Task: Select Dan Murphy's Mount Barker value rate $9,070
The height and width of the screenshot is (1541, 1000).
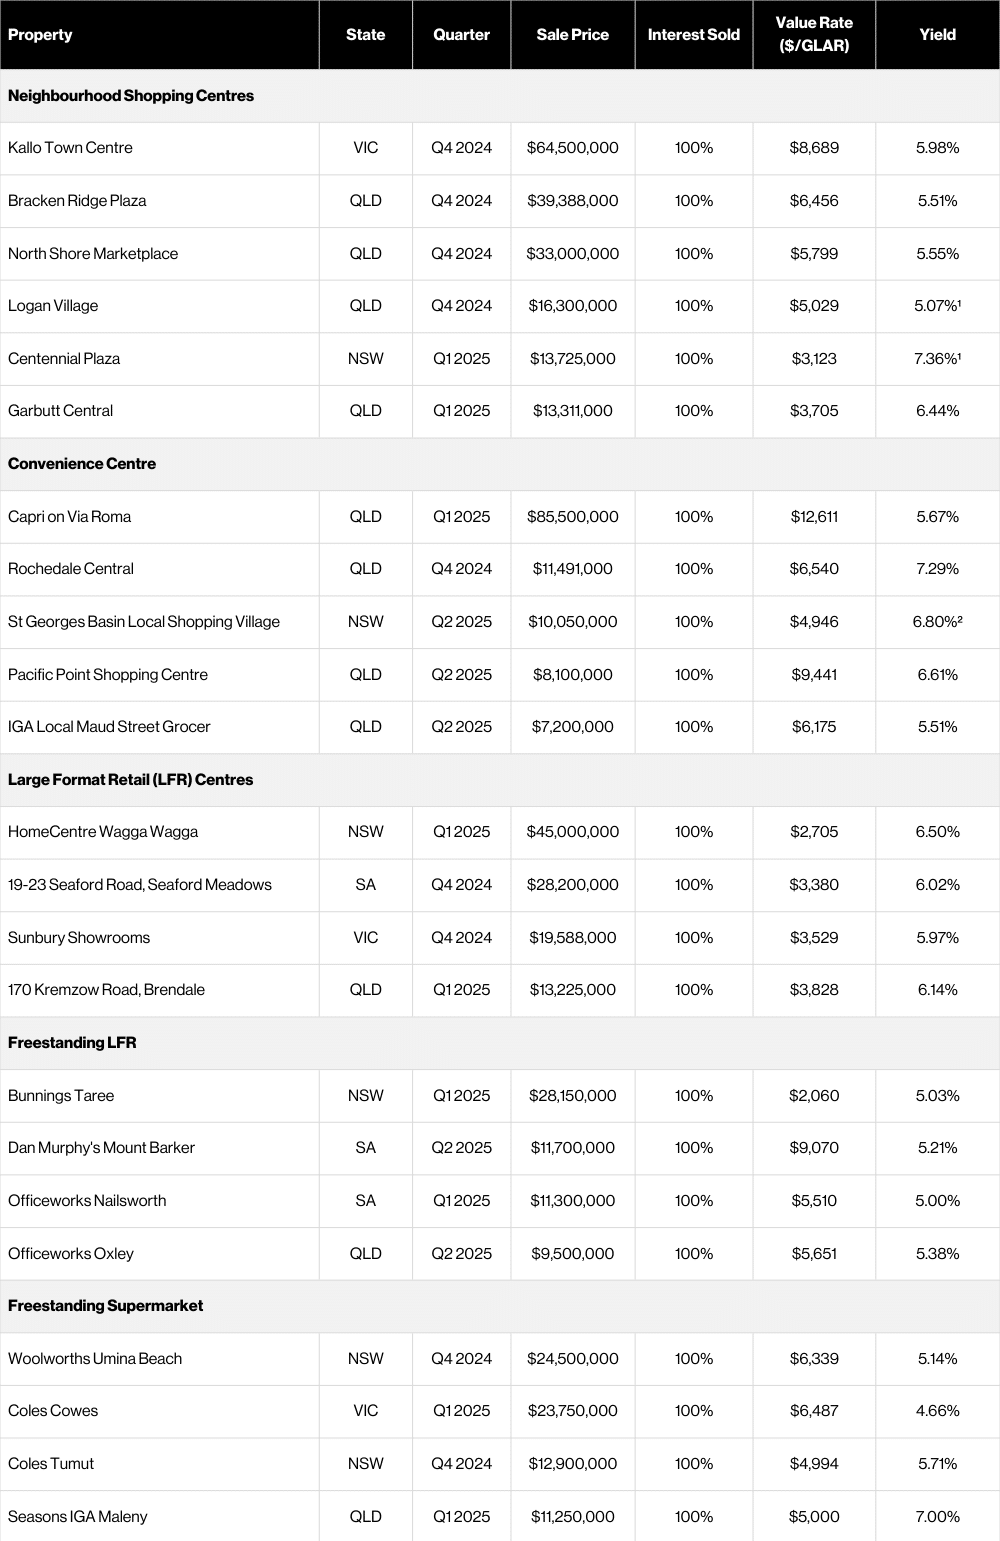Action: (814, 1148)
